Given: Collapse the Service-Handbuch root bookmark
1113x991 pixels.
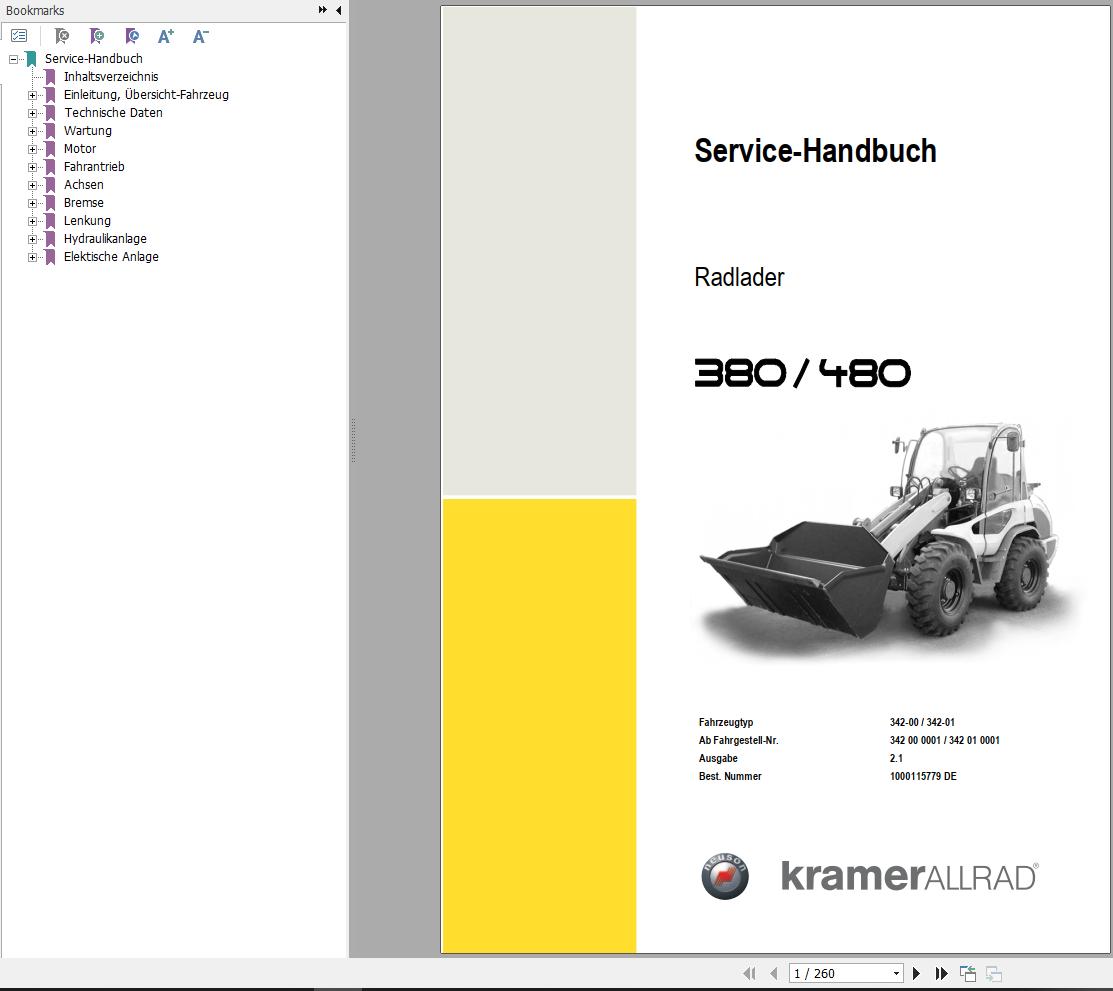Looking at the screenshot, I should (13, 60).
